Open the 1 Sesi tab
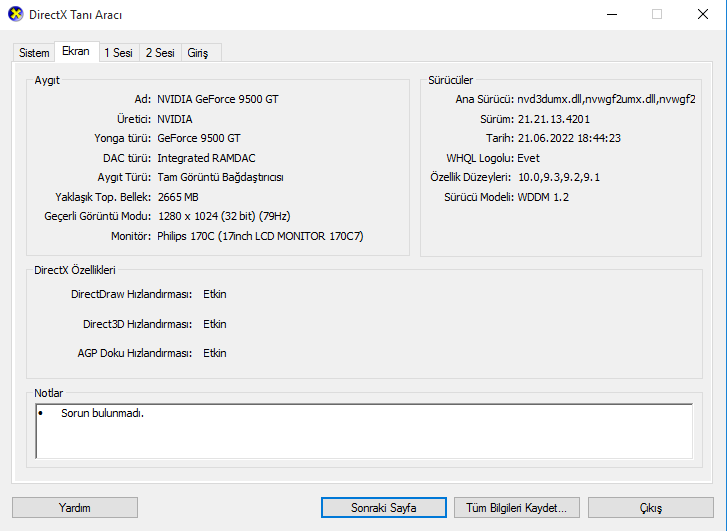The image size is (727, 531). click(x=118, y=53)
